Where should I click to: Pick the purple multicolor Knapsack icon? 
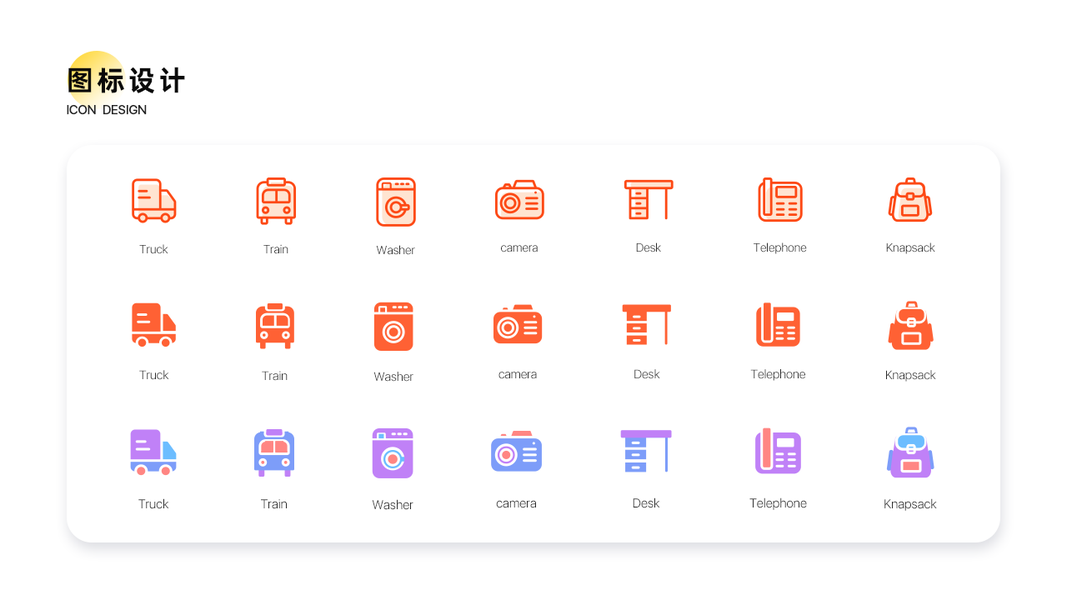pos(910,453)
